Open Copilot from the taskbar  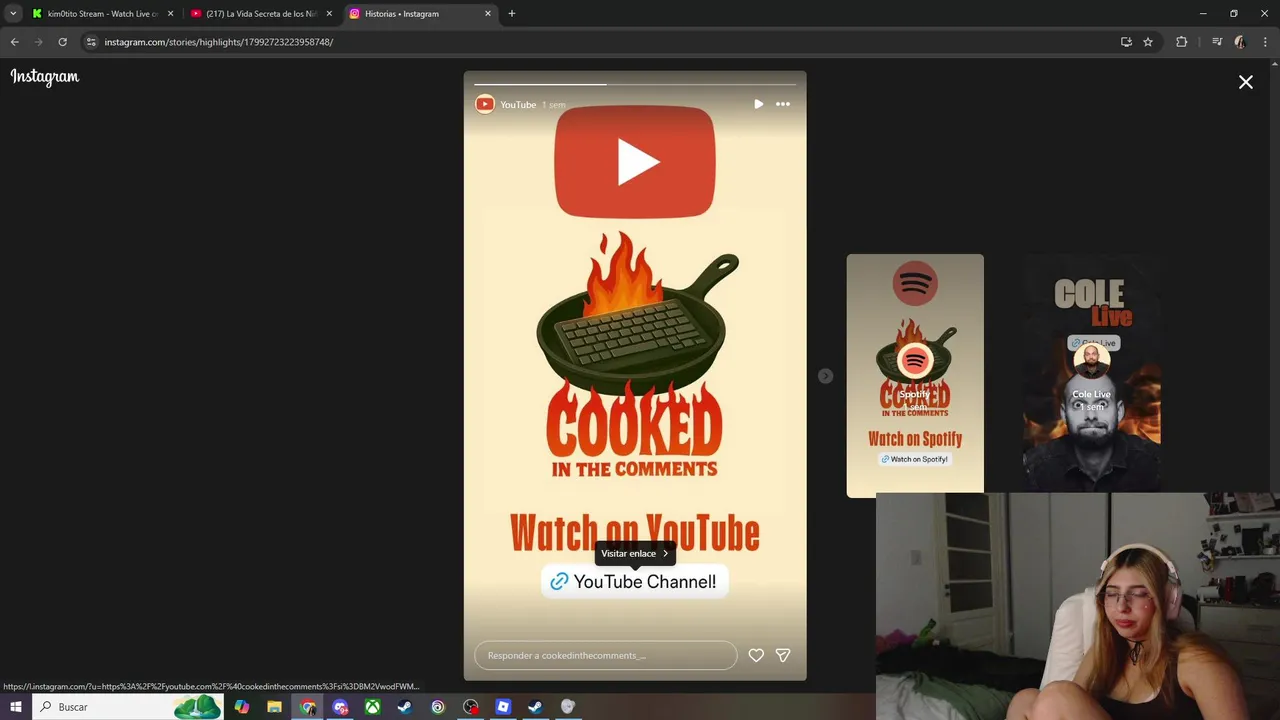(242, 707)
